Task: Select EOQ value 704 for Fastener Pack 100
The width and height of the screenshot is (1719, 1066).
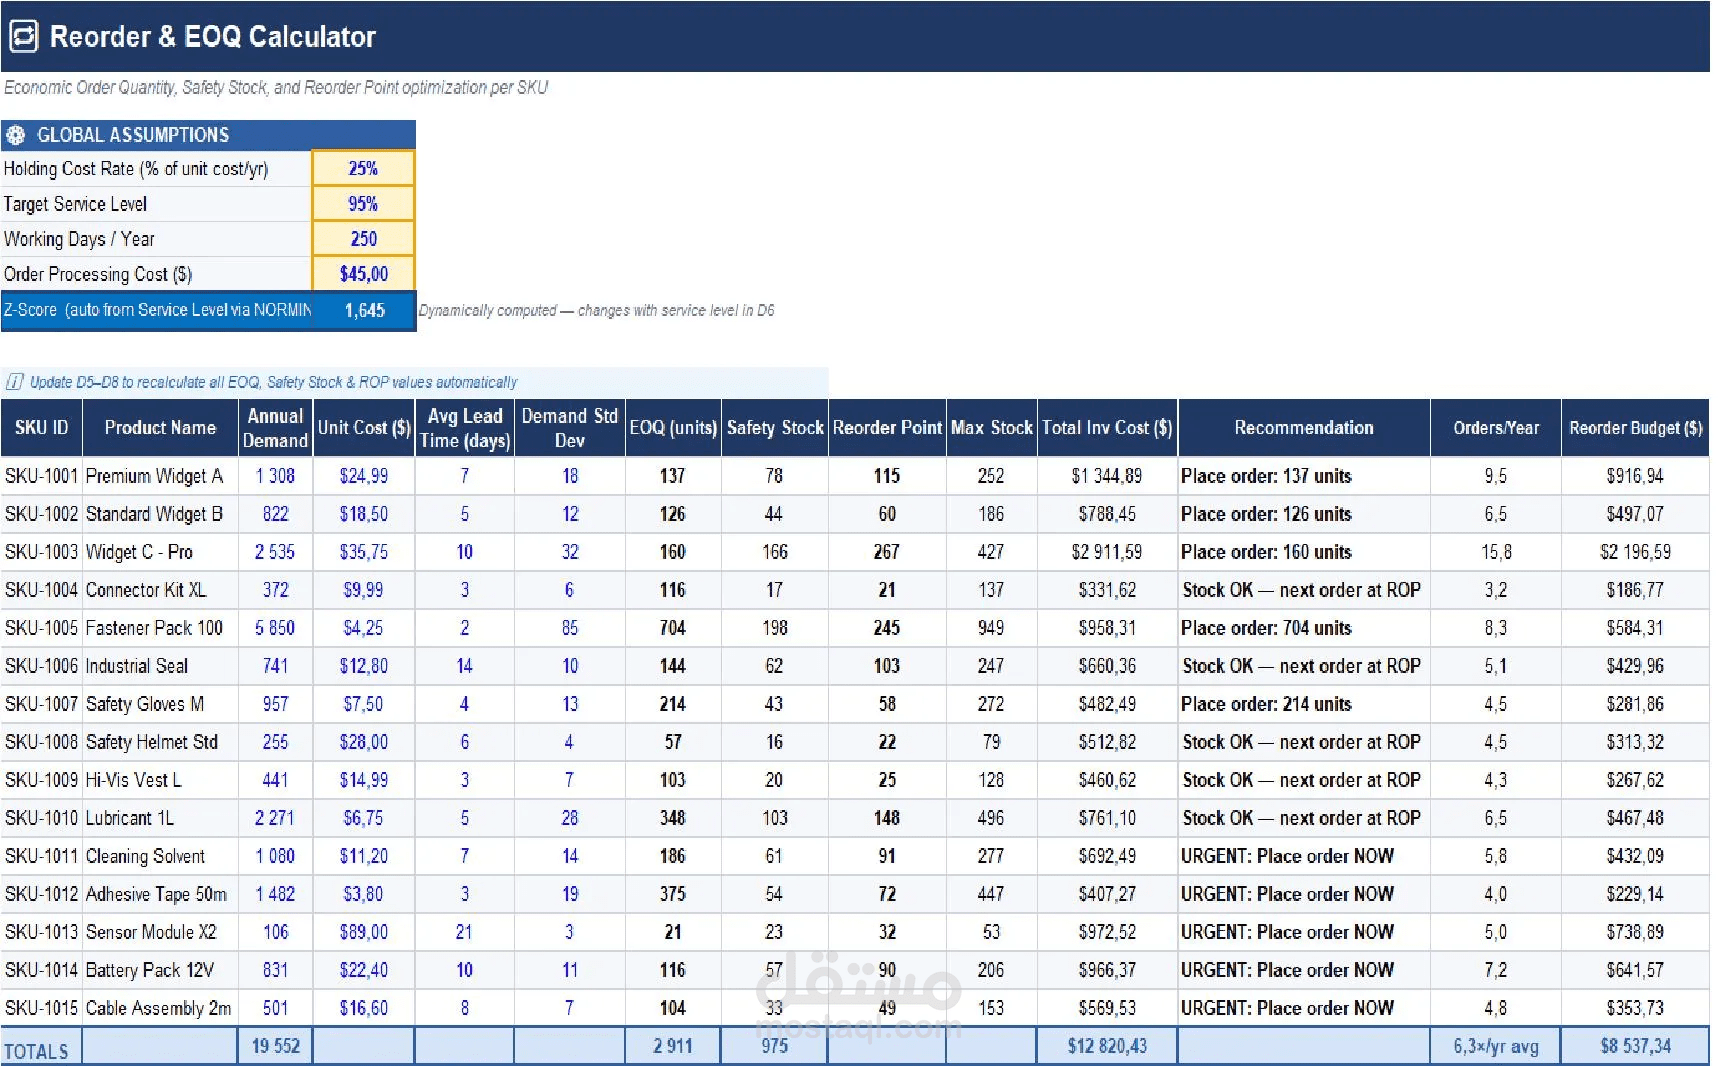Action: tap(673, 628)
